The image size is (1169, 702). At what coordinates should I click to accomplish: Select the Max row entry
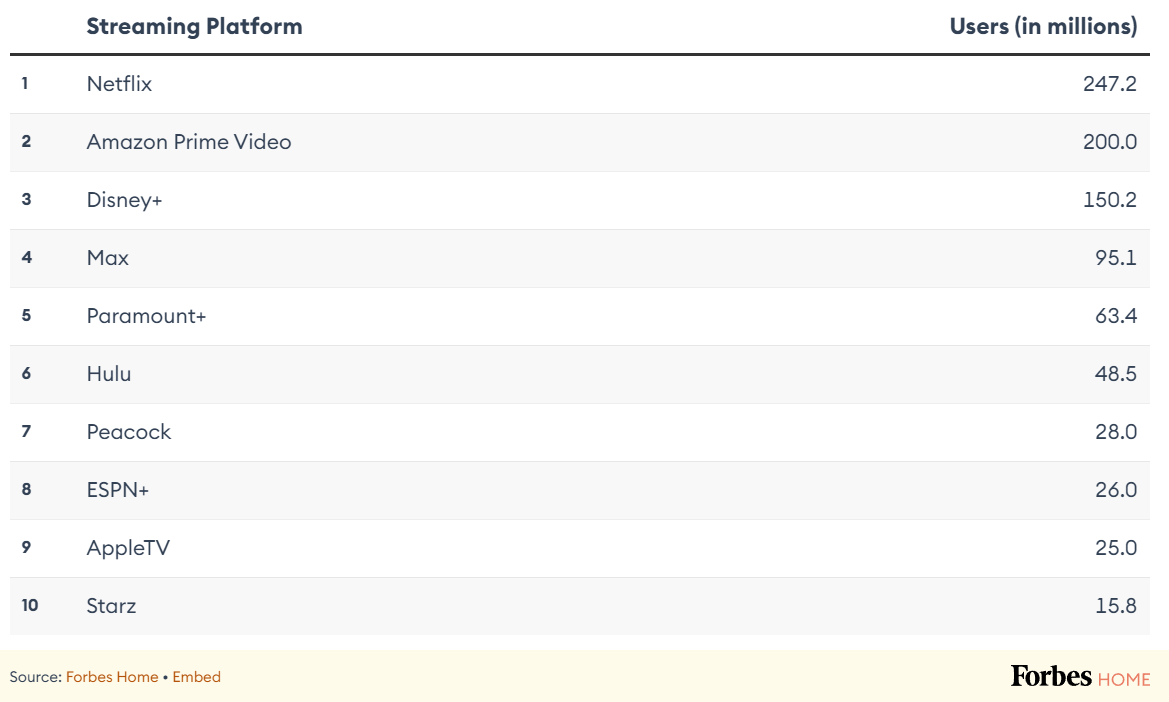click(580, 258)
